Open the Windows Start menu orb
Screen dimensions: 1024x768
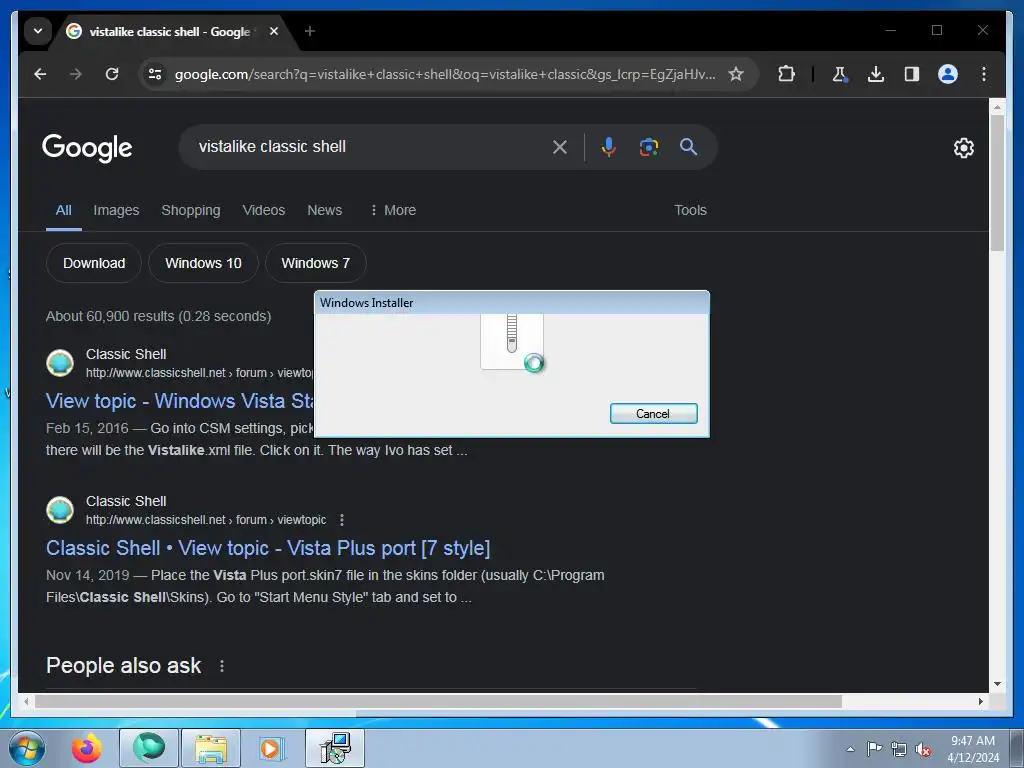tap(27, 748)
